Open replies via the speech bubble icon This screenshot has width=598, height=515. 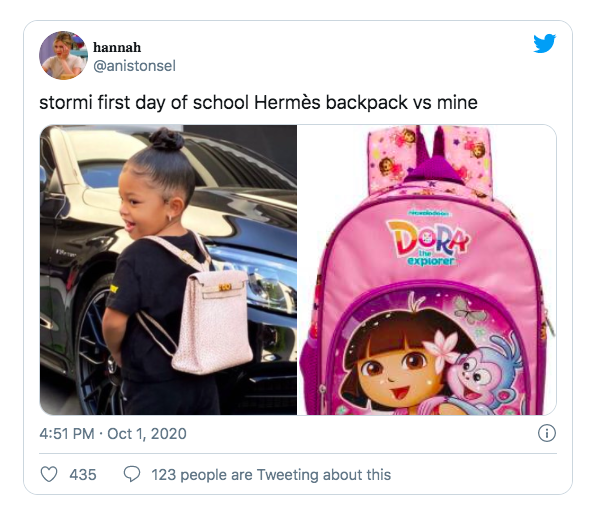(132, 474)
